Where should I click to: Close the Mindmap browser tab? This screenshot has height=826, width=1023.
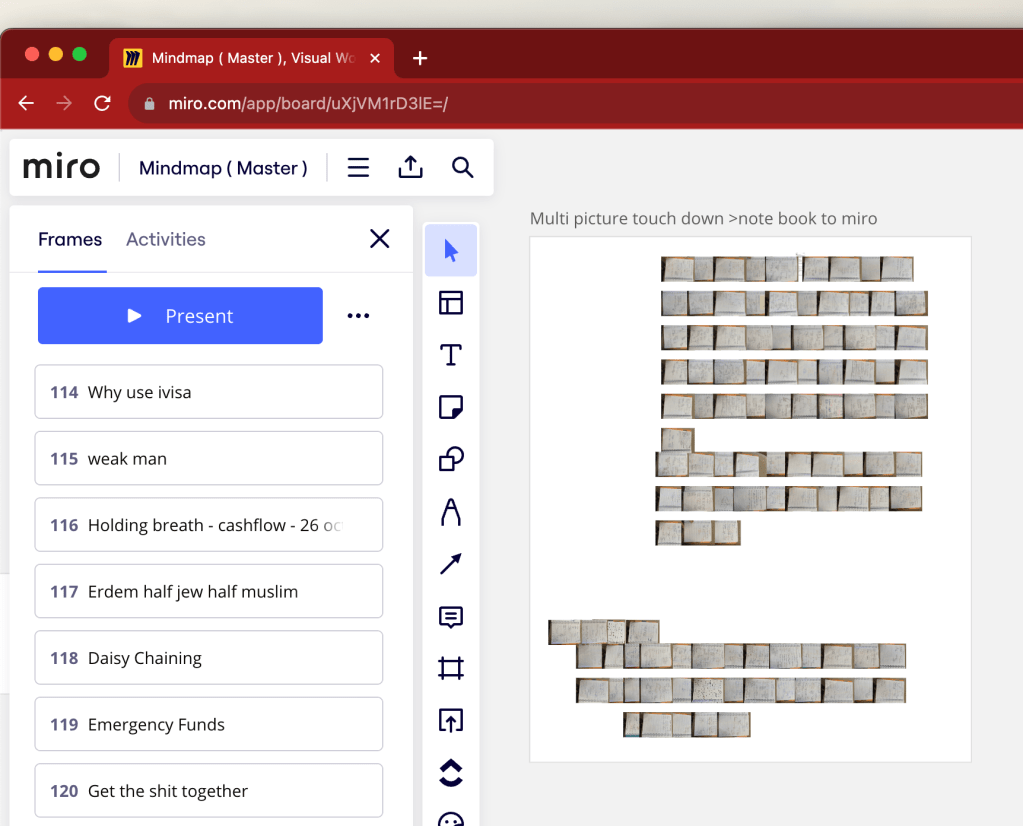pyautogui.click(x=375, y=58)
